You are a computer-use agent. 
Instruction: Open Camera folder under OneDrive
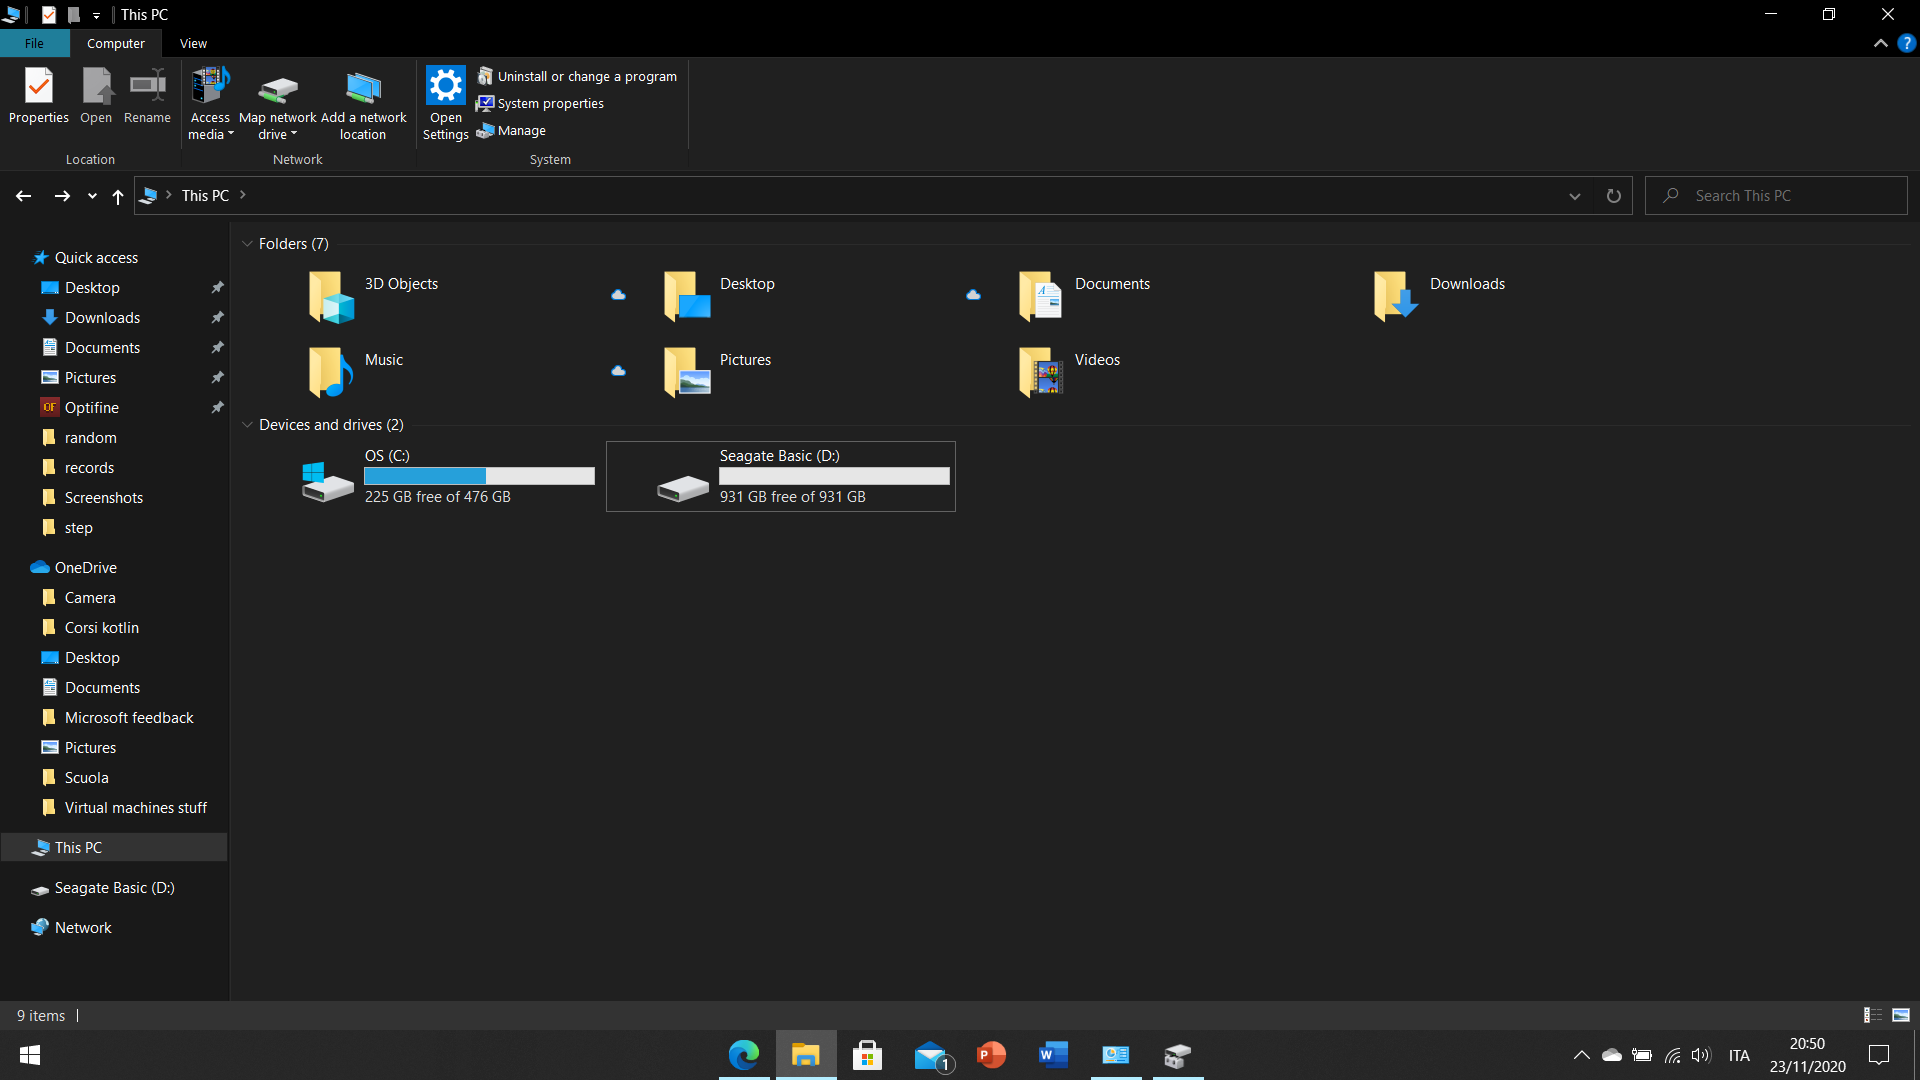(x=90, y=598)
